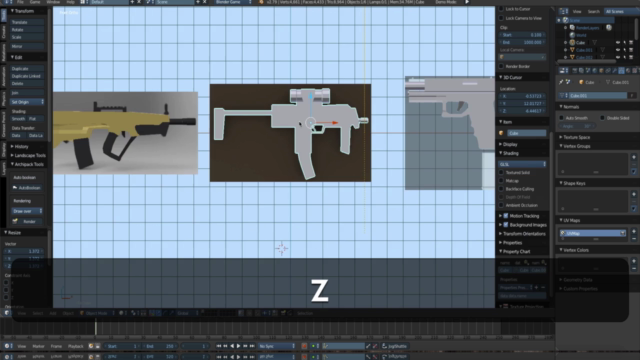Open the Object properties tab icon
Viewport: 640px width, 360px height.
coord(601,71)
